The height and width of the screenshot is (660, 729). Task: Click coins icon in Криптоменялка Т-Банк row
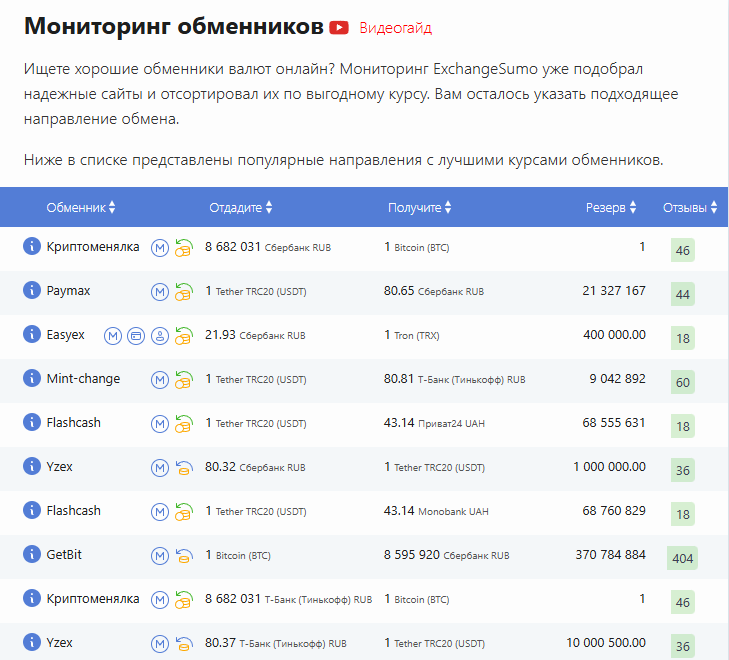(184, 600)
